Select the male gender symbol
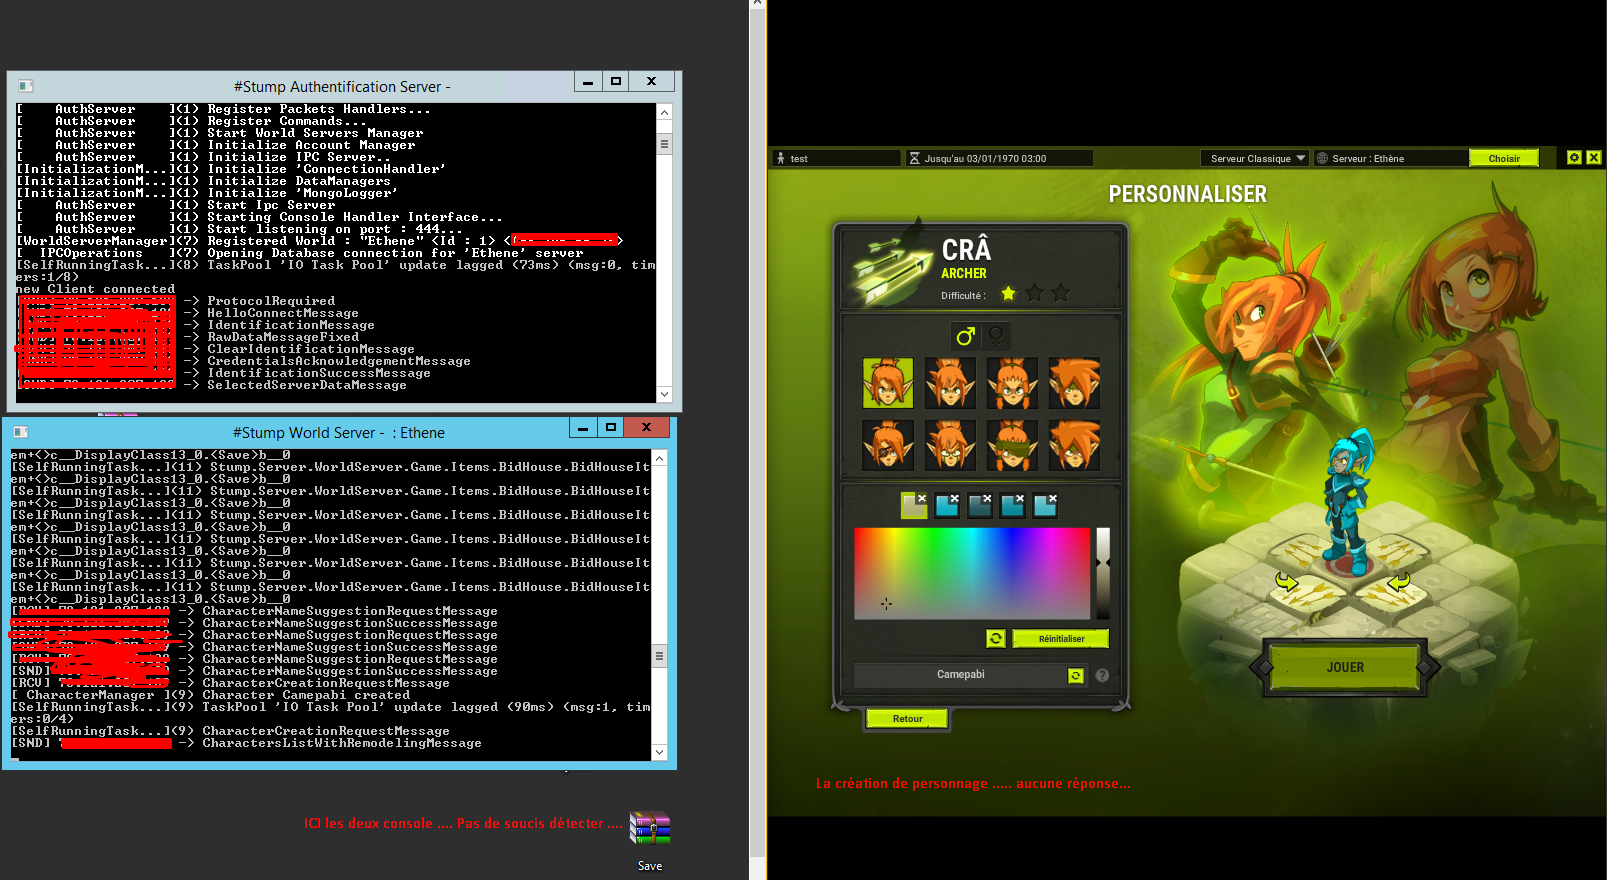The image size is (1607, 880). click(x=965, y=336)
